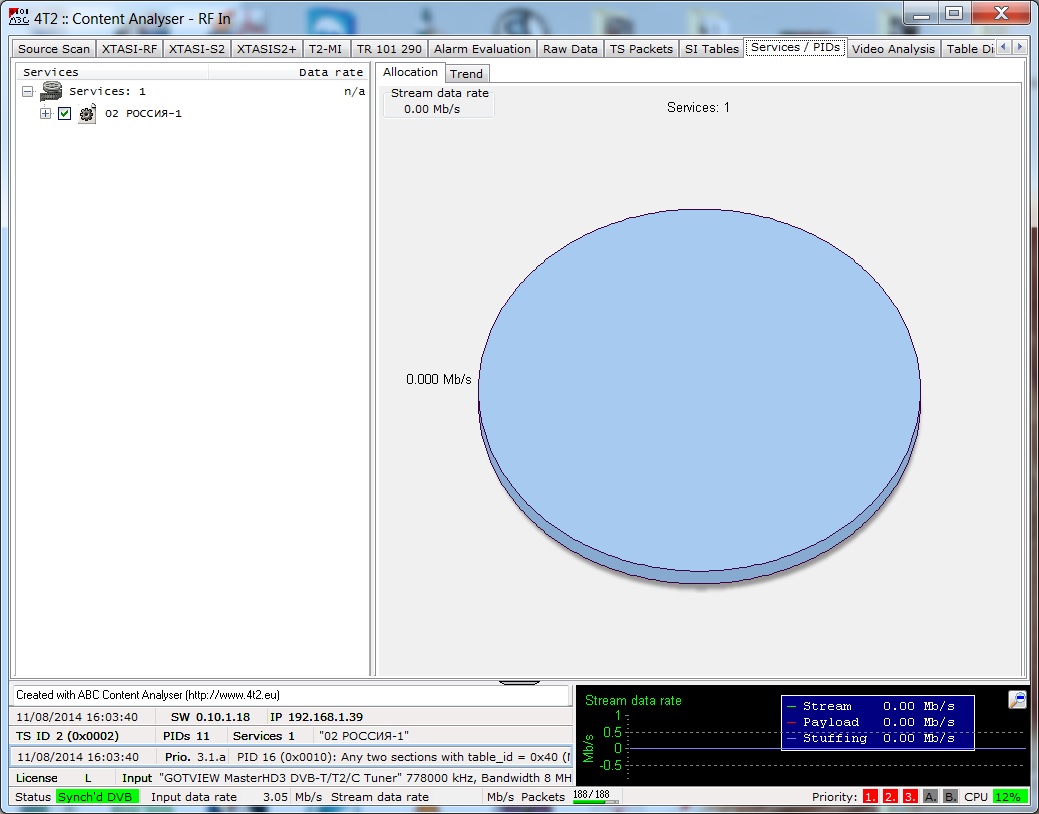Click the Synch'd DVB status indicator
Viewport: 1039px width, 814px height.
pyautogui.click(x=98, y=797)
